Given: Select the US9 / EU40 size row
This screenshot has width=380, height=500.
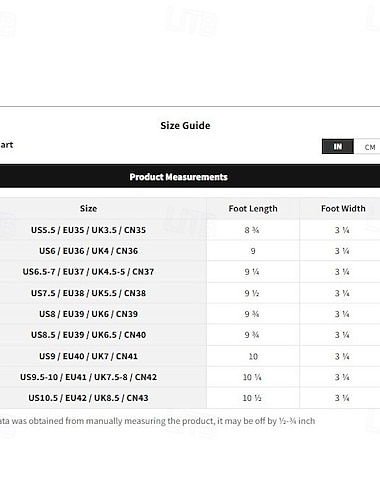Looking at the screenshot, I should point(190,356).
